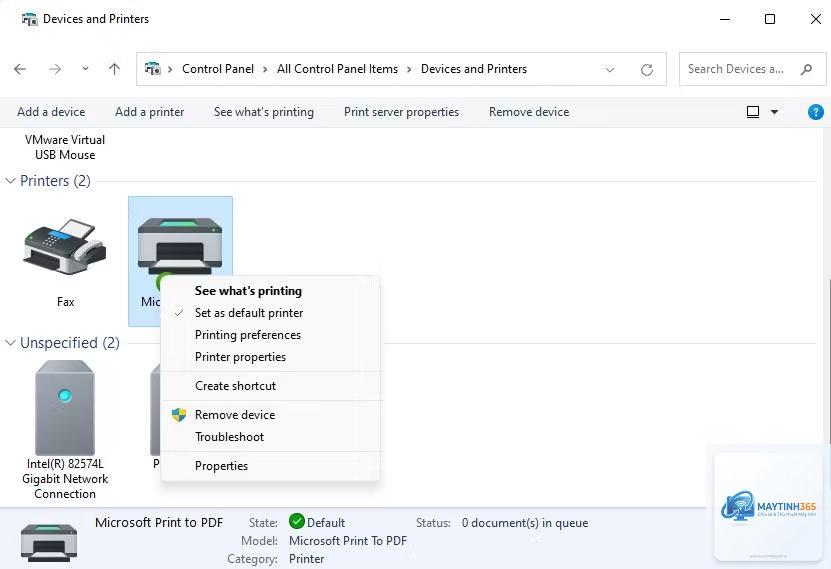The width and height of the screenshot is (831, 569).
Task: Open Printing preferences from context menu
Action: [x=247, y=335]
